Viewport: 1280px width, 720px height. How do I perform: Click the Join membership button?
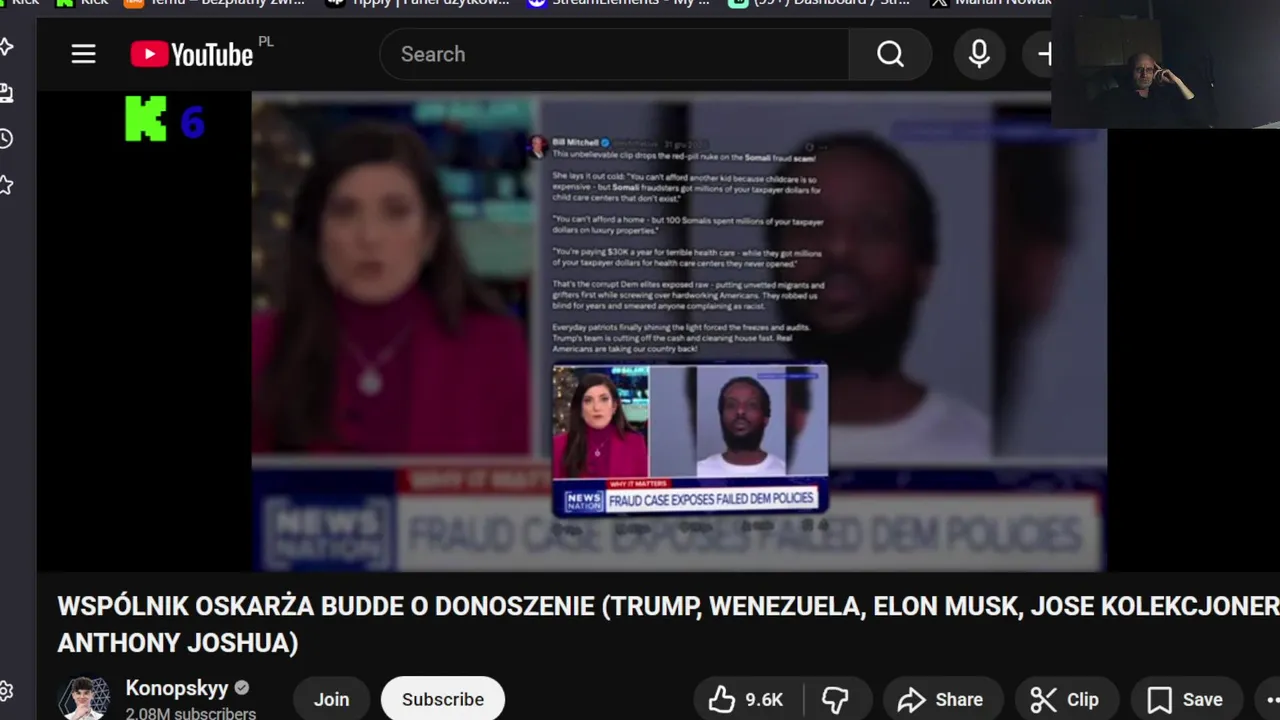(x=331, y=699)
